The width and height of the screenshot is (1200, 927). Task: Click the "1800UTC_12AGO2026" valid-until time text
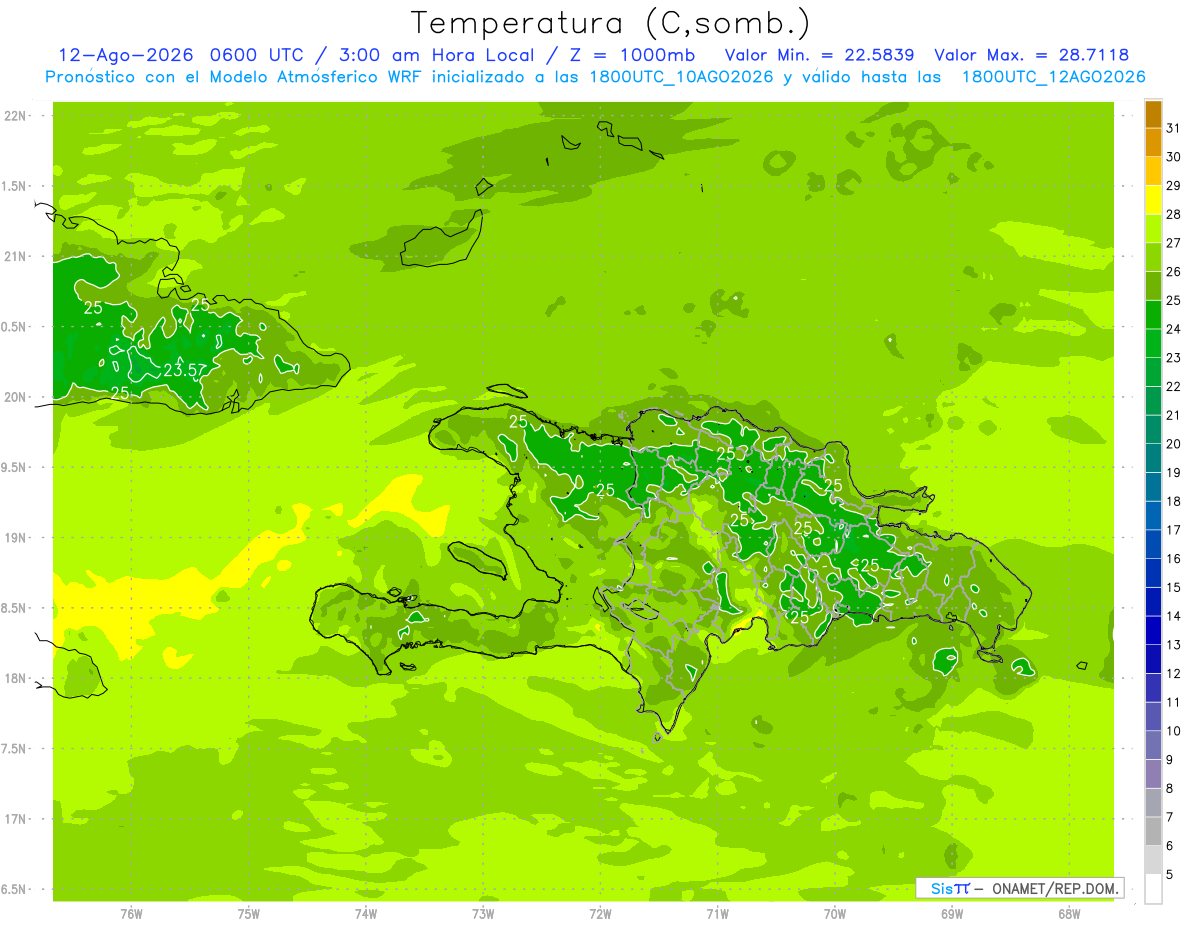pyautogui.click(x=1053, y=77)
